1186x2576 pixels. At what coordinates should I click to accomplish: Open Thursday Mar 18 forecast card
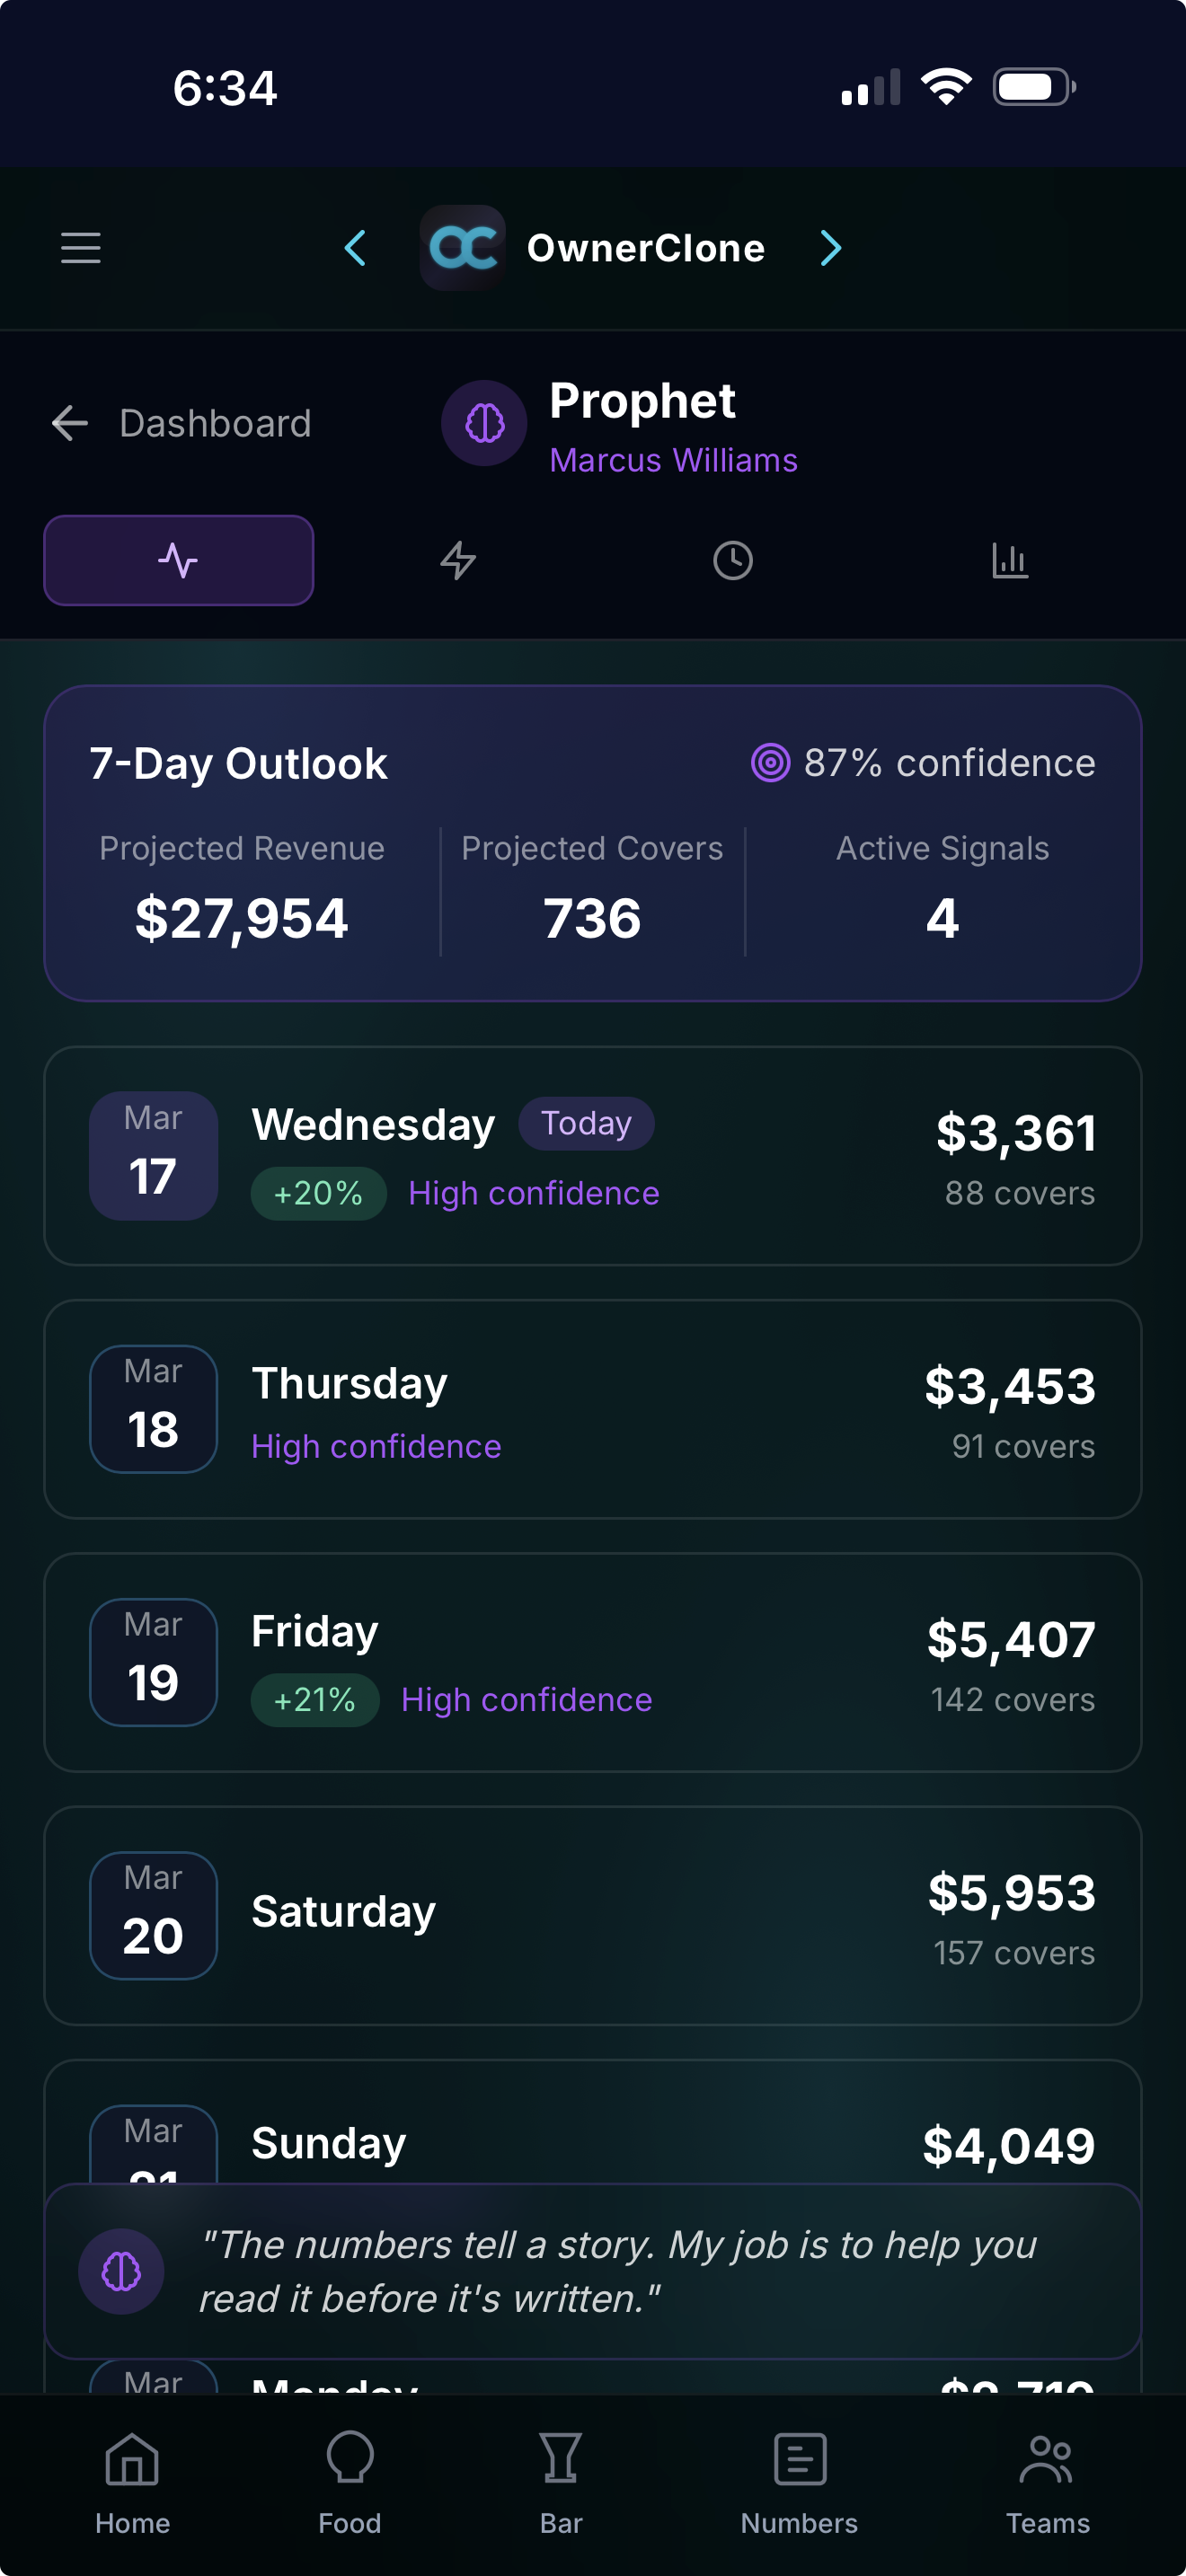(x=593, y=1409)
